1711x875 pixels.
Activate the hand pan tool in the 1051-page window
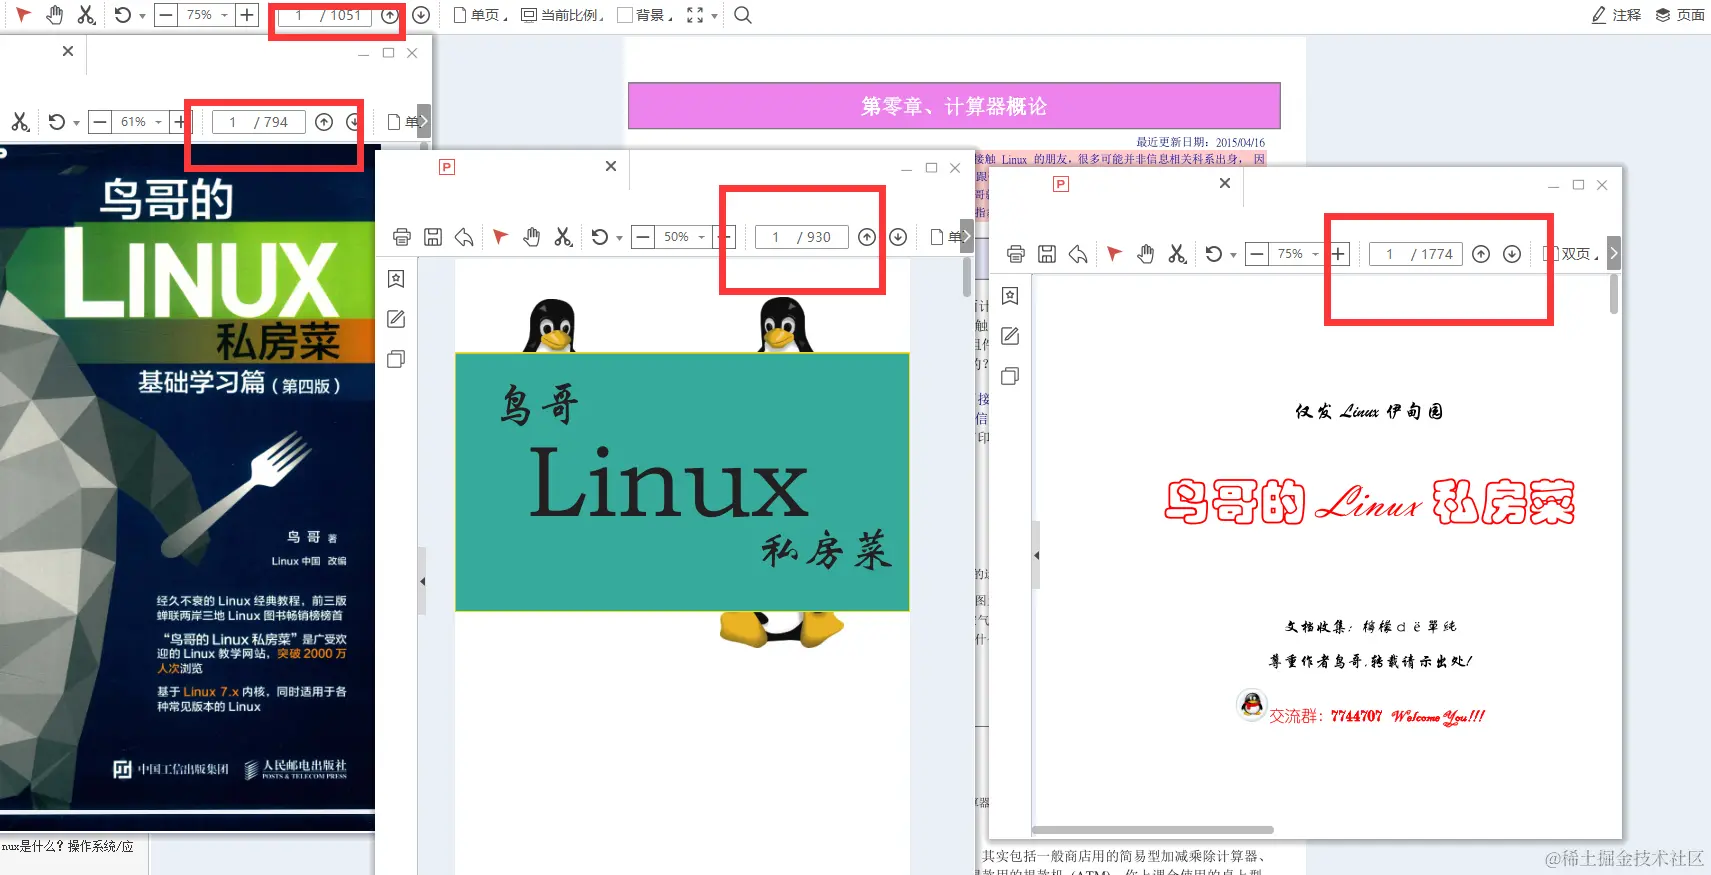point(55,15)
